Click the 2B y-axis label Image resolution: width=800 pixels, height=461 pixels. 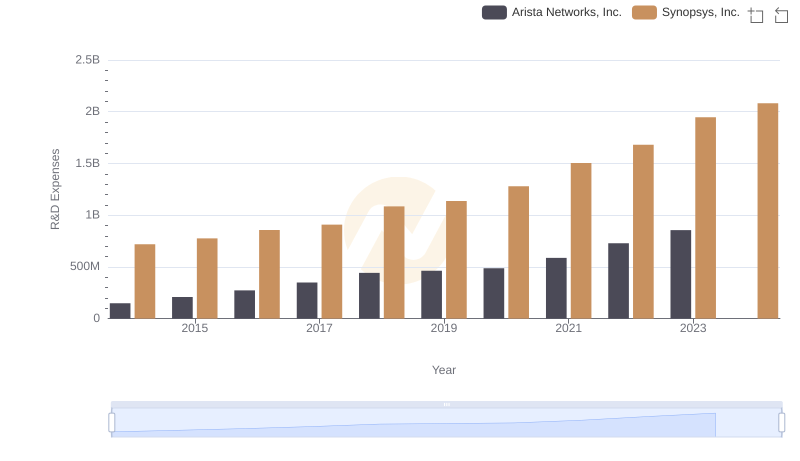click(92, 111)
